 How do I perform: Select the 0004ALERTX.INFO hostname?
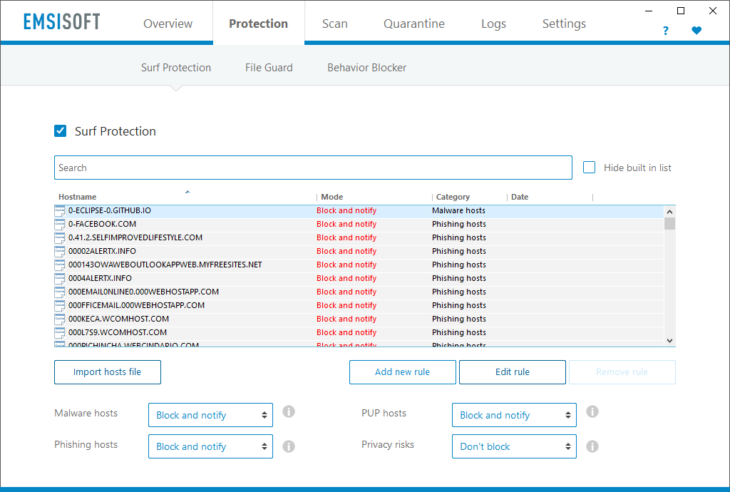coord(100,278)
